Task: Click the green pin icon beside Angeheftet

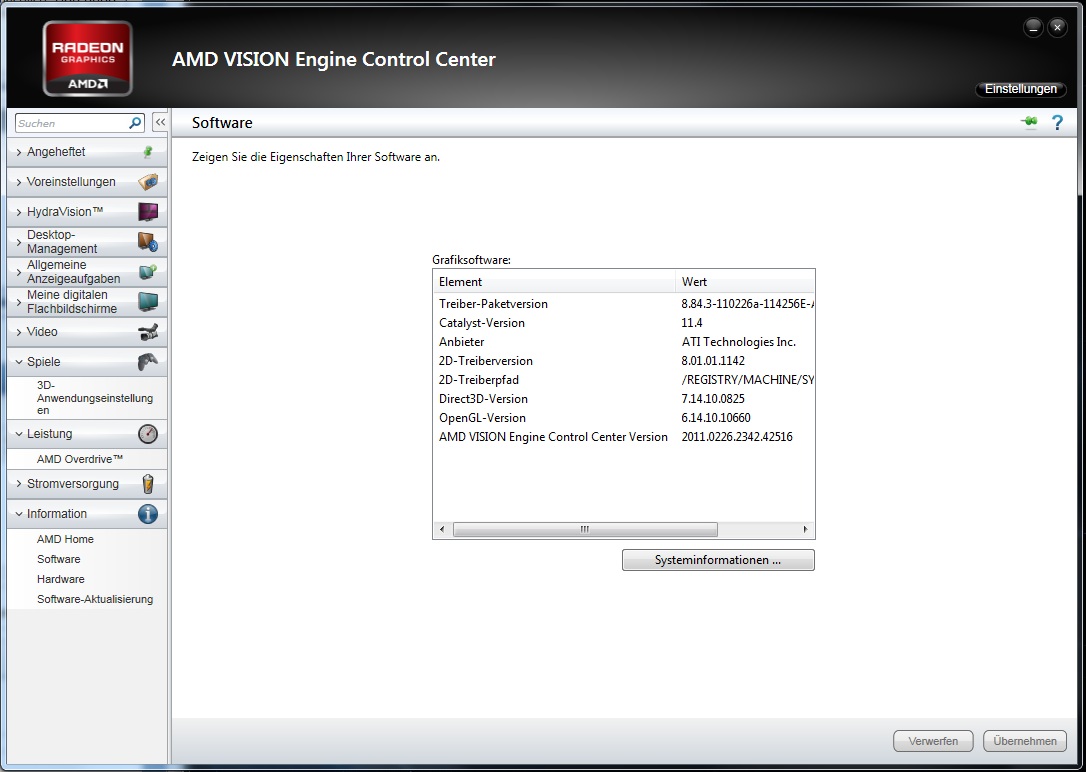Action: pos(148,152)
